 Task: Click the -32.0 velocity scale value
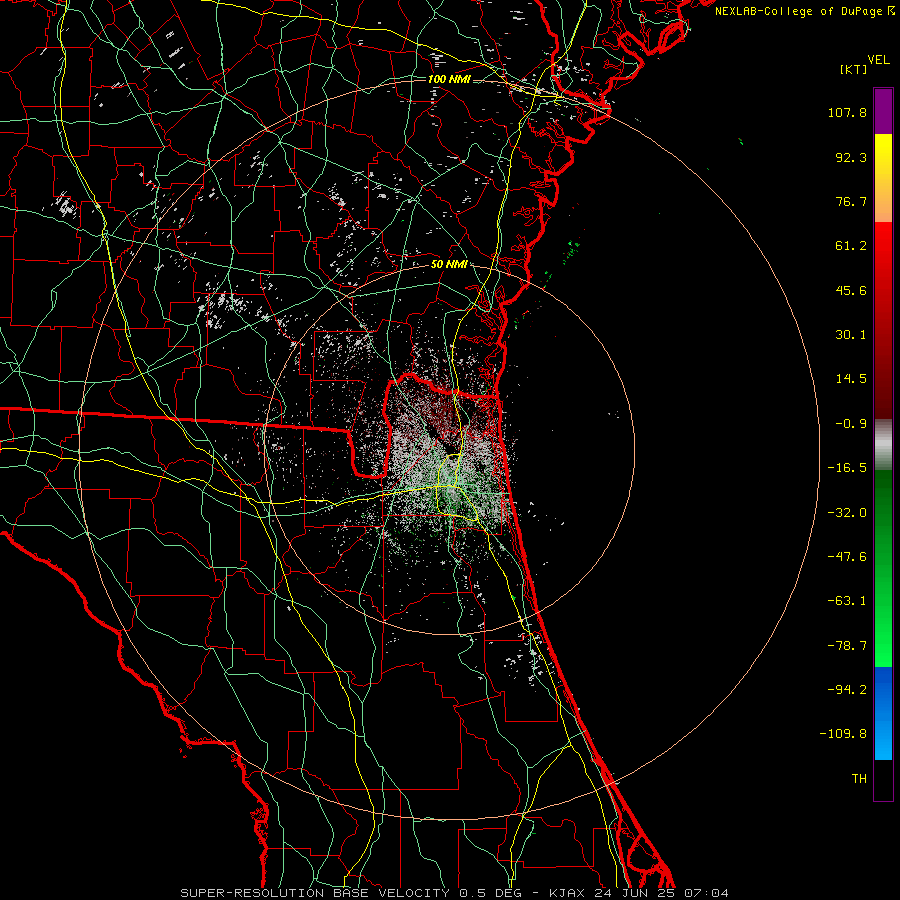[847, 513]
